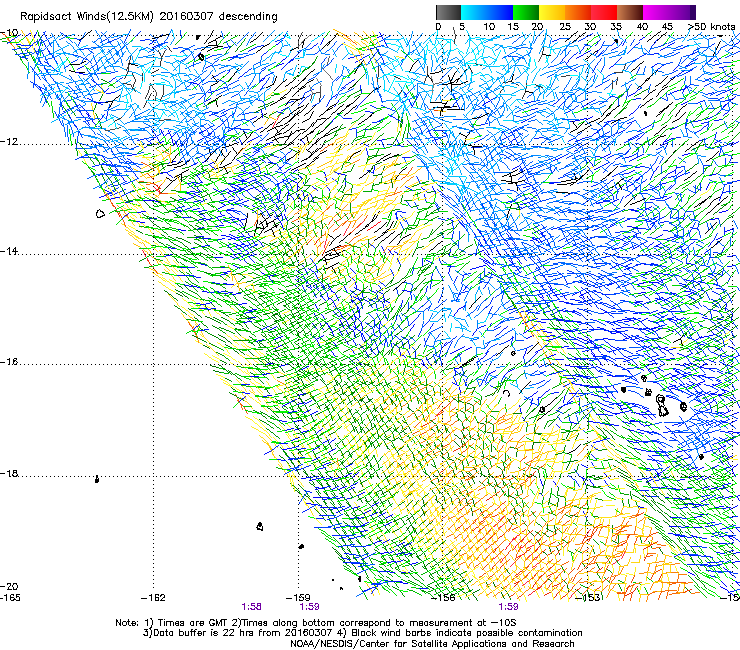Click the title 'Rapidscat Winds(12.5KM) 20160307 descending'
Screen dimensions: 740x650
(x=149, y=17)
